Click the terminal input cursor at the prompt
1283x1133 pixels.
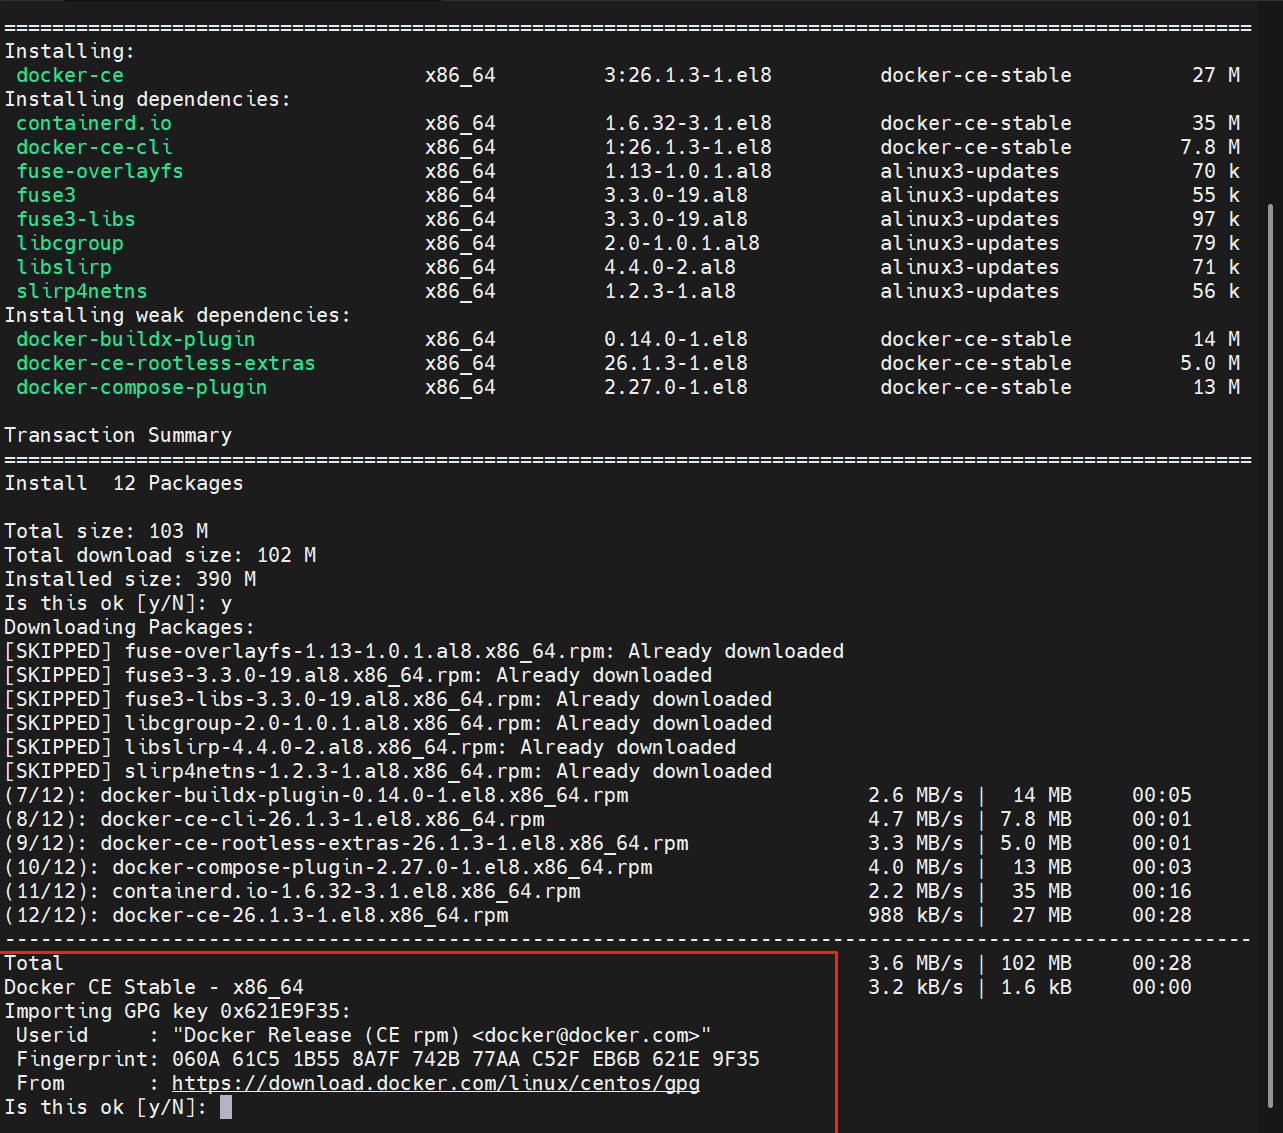point(227,1106)
